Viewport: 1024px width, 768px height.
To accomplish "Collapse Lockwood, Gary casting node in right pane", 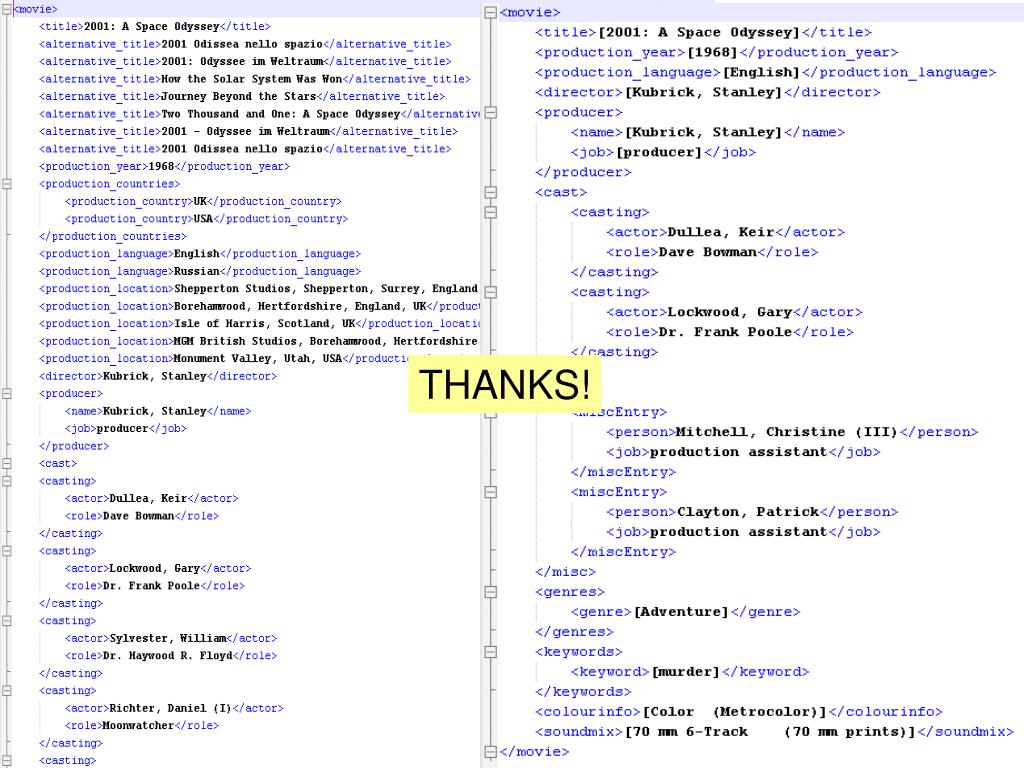I will click(491, 292).
